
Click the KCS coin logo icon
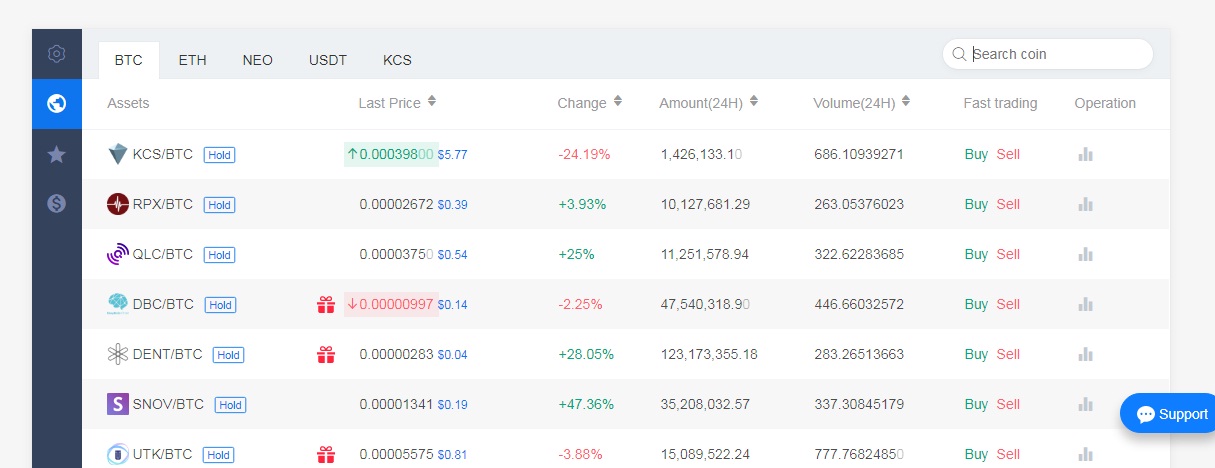point(118,154)
